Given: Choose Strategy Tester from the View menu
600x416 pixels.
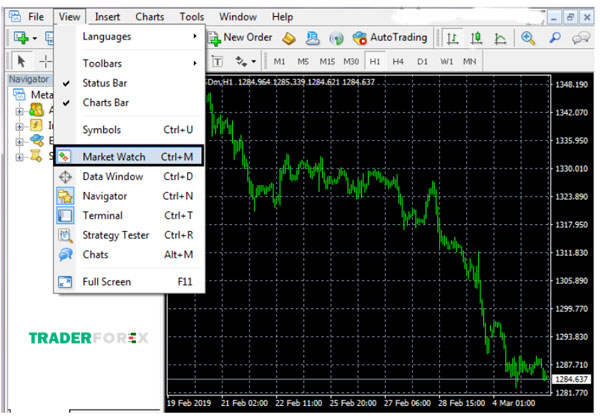Looking at the screenshot, I should (x=129, y=235).
